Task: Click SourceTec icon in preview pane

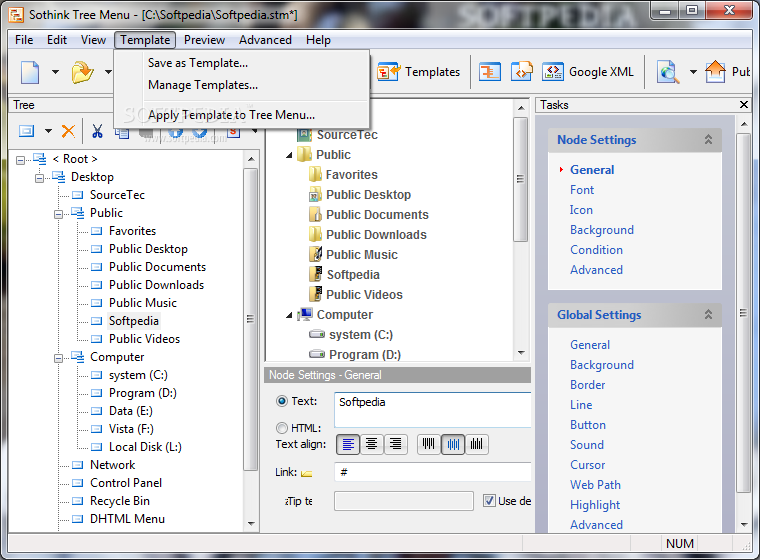Action: pos(304,135)
